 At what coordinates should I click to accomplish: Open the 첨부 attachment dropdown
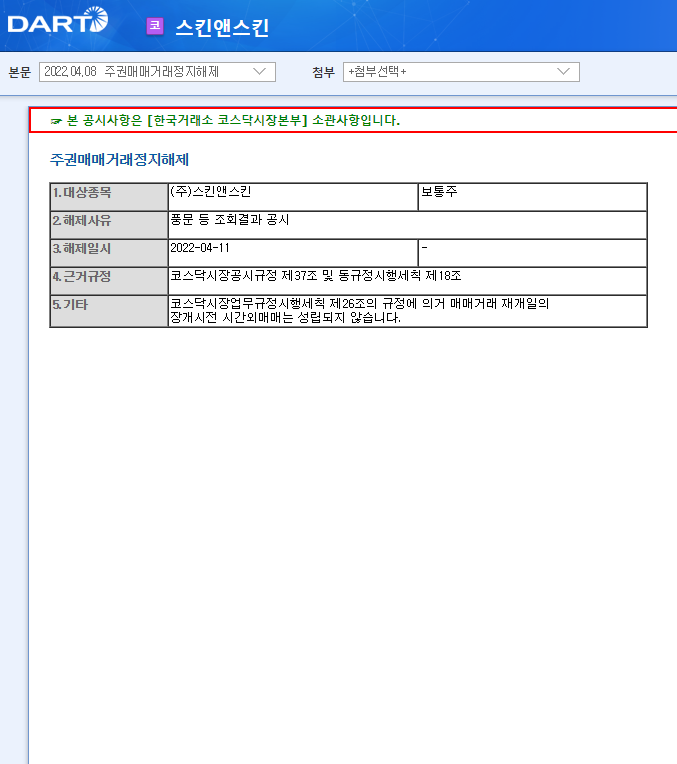click(461, 72)
